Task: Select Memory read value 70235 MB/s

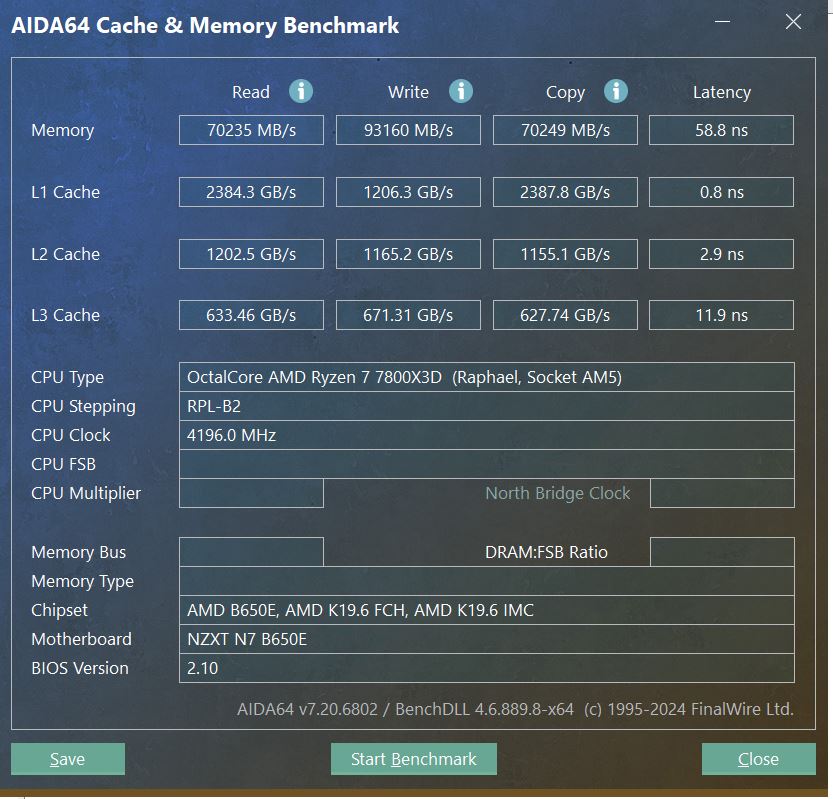Action: [251, 130]
